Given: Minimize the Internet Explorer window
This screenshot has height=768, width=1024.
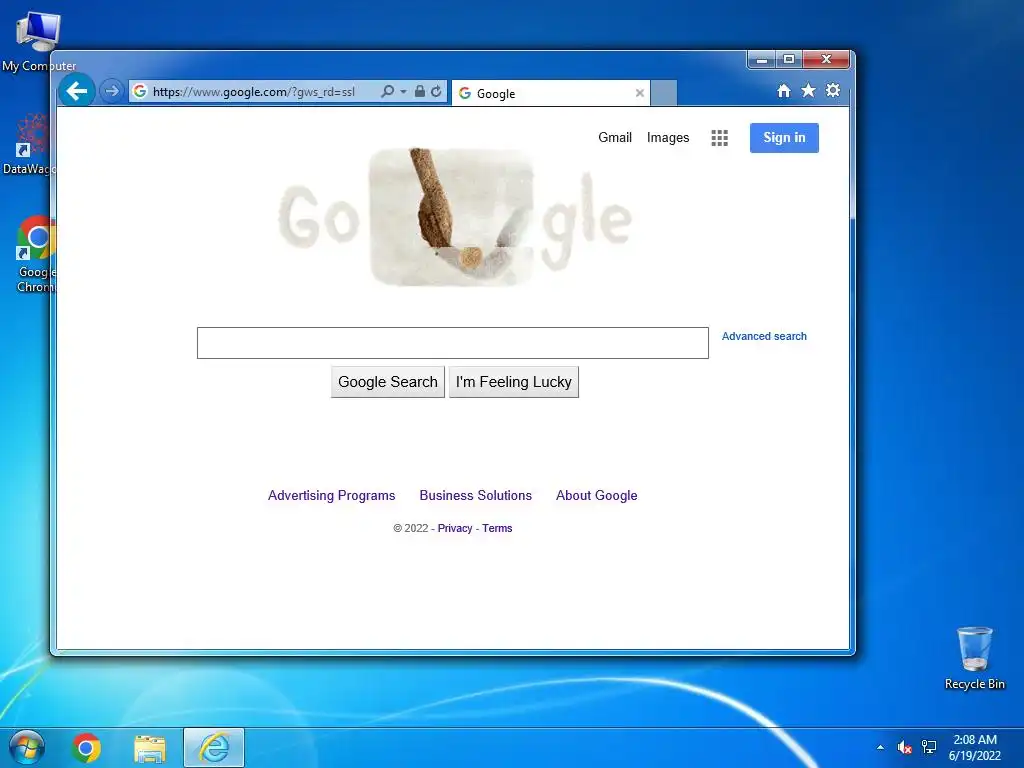Looking at the screenshot, I should [761, 59].
